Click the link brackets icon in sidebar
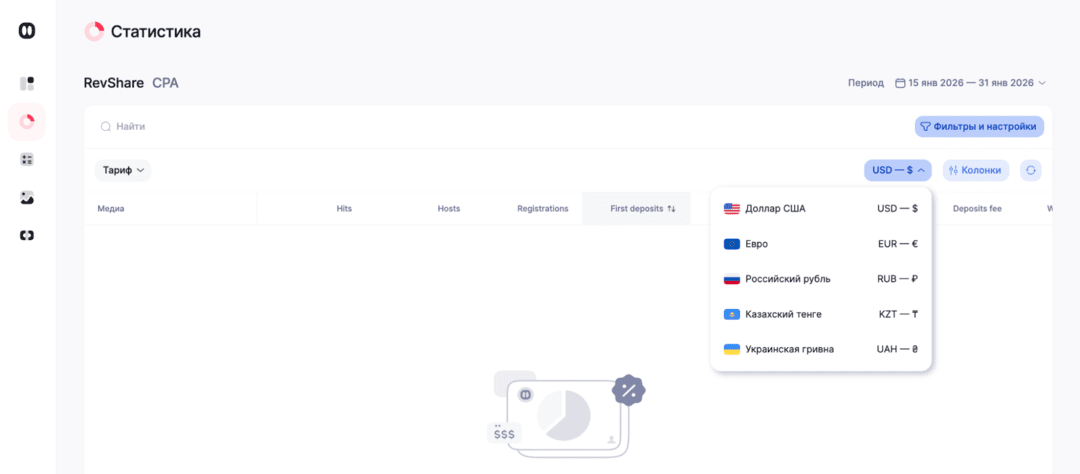 click(x=27, y=235)
